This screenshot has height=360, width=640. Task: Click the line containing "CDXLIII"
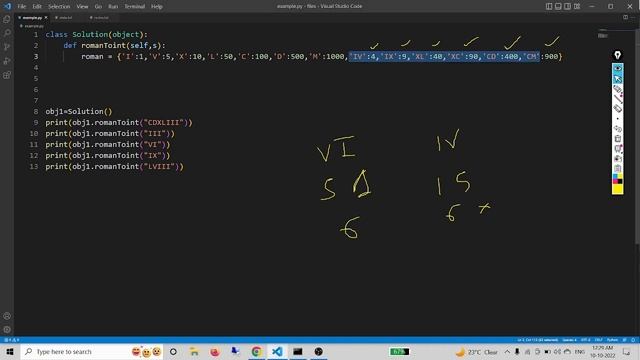tap(119, 122)
